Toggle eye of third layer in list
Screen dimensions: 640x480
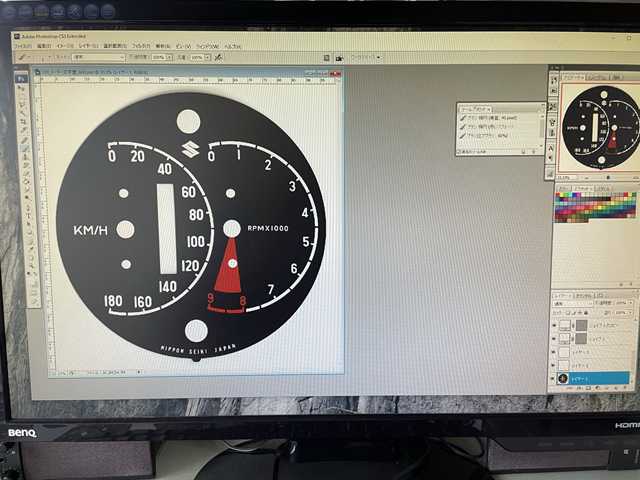coord(554,352)
